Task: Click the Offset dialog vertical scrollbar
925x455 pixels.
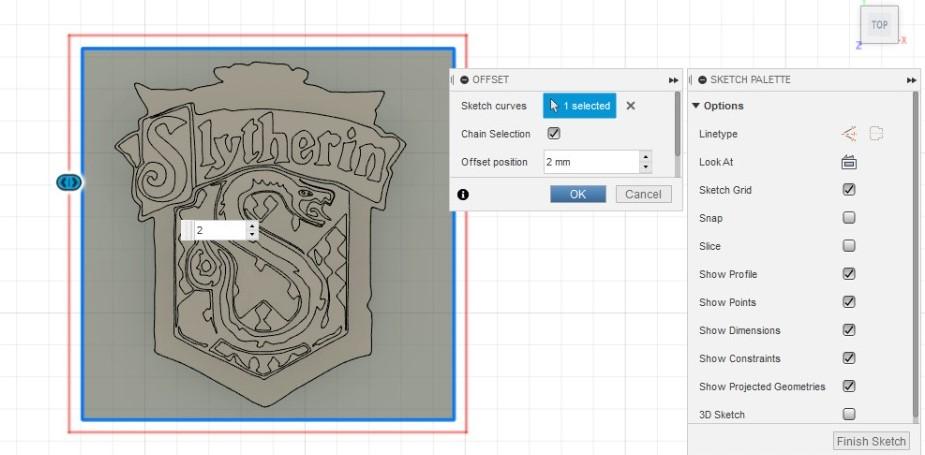Action: (x=677, y=124)
